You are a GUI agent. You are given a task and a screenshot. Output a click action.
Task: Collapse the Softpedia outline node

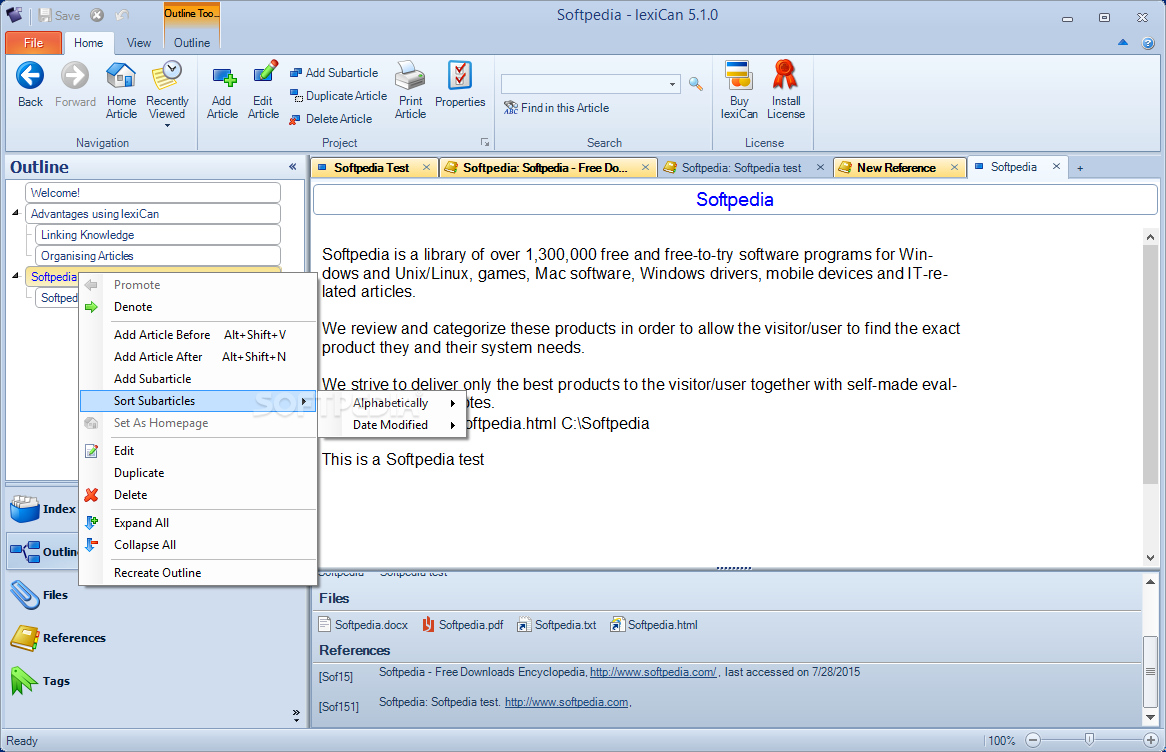pyautogui.click(x=16, y=276)
